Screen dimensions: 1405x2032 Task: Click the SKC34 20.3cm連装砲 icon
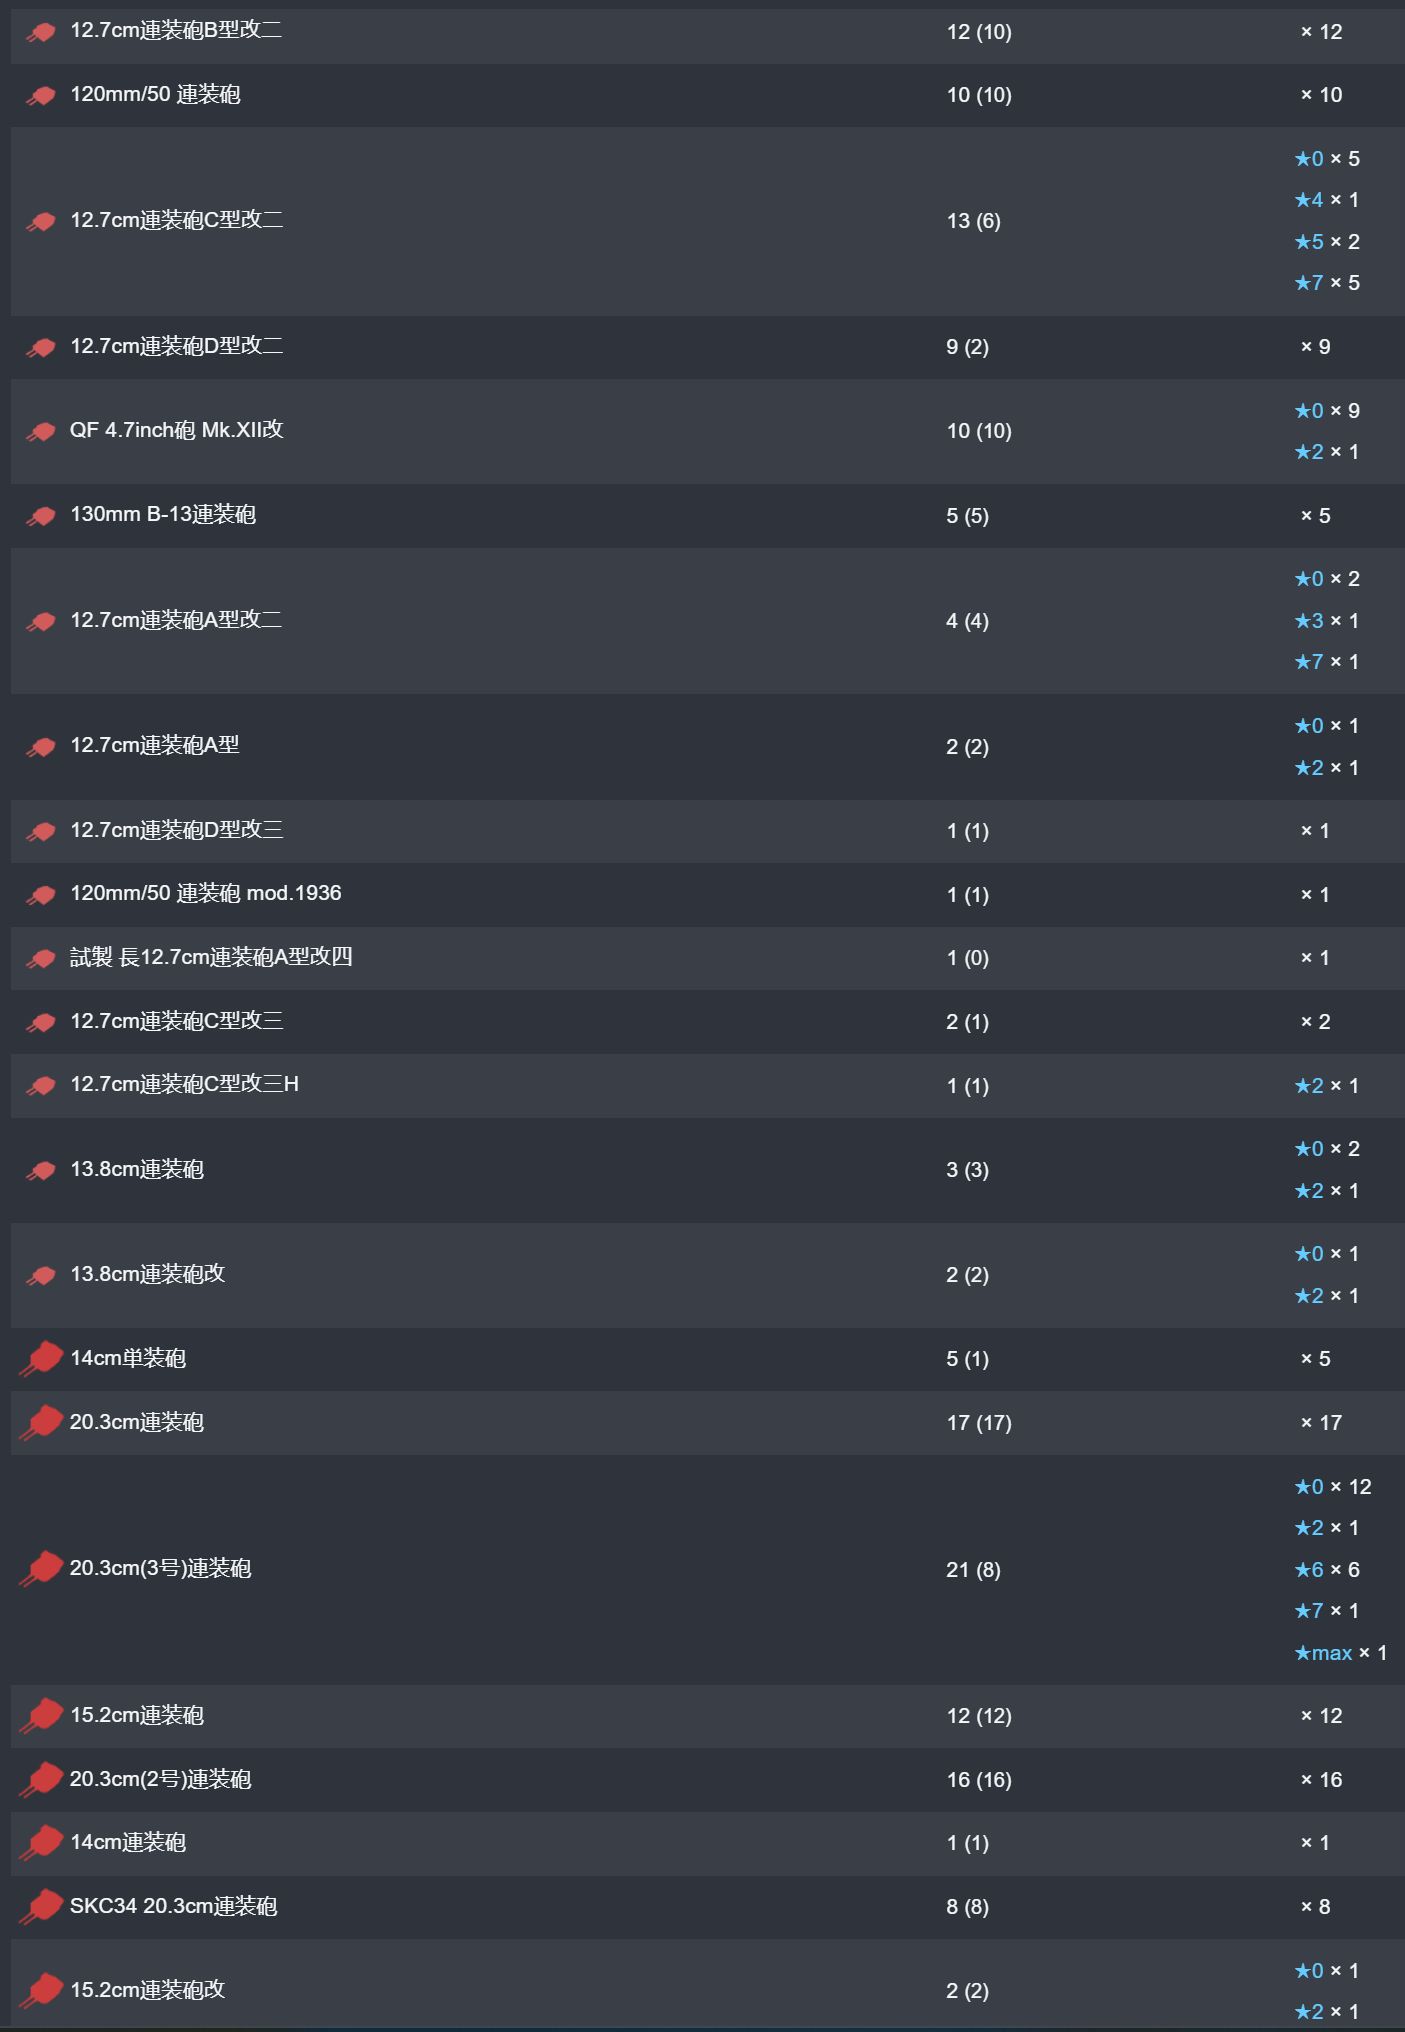pos(41,1907)
